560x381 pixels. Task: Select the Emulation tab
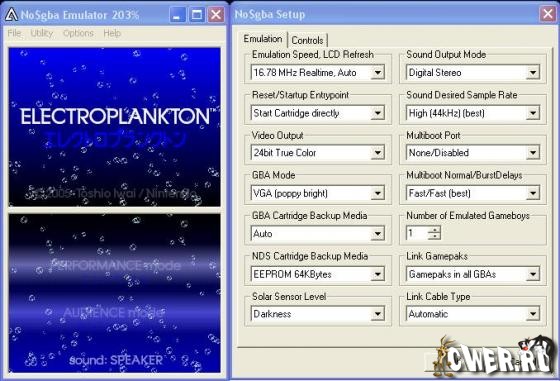[x=263, y=39]
